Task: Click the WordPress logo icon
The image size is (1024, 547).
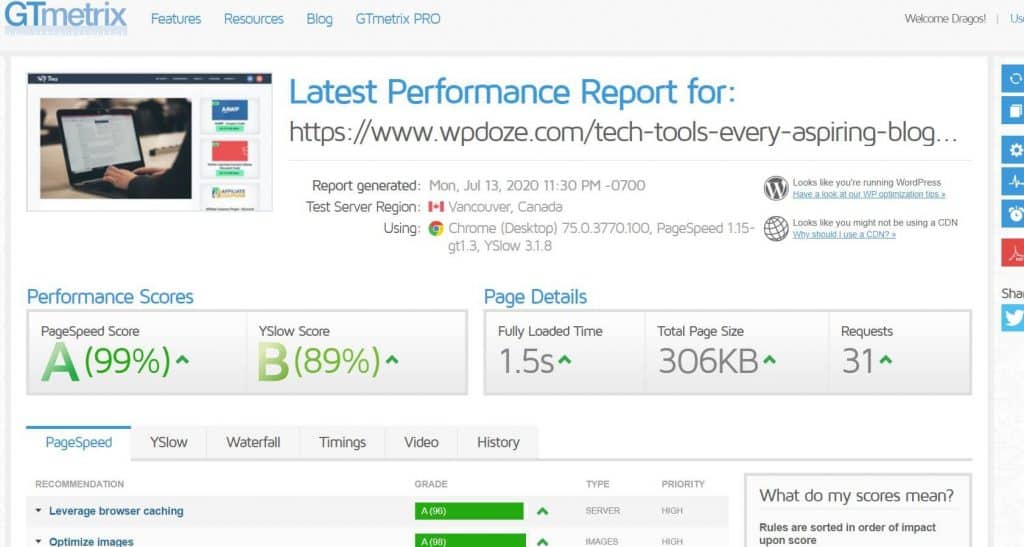Action: coord(776,188)
